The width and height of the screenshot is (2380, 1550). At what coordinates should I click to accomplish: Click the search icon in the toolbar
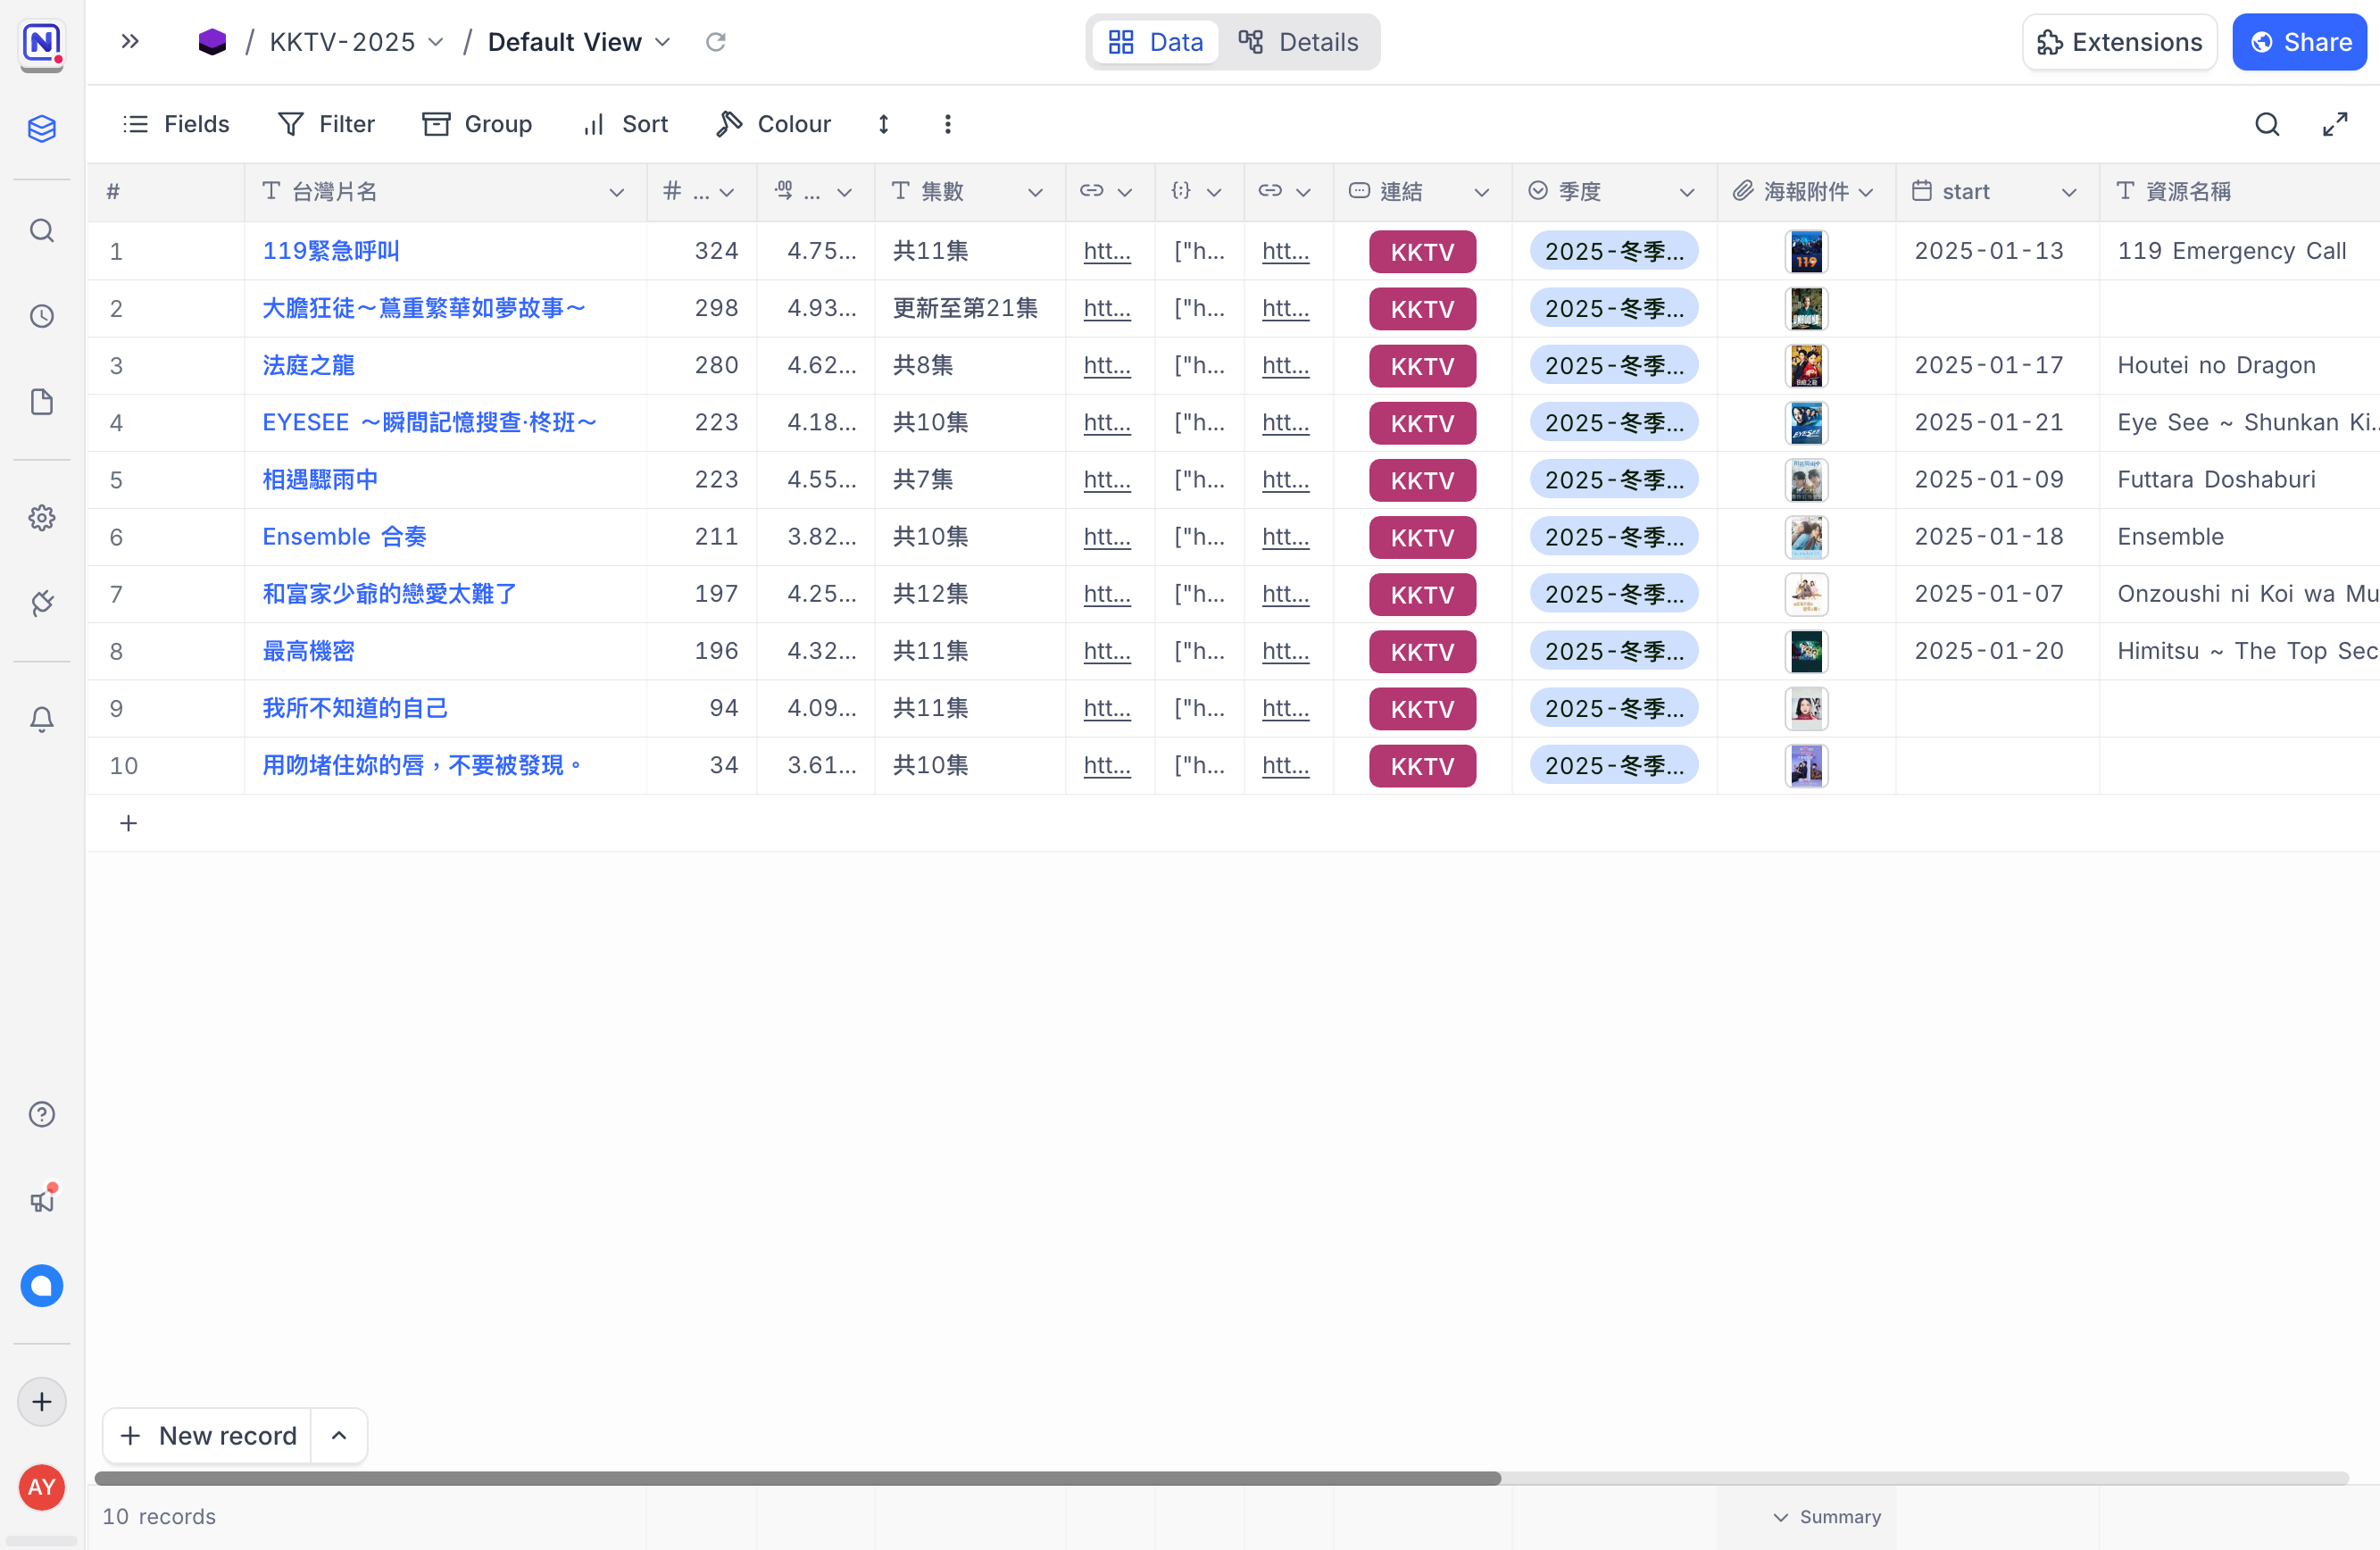[x=2267, y=124]
